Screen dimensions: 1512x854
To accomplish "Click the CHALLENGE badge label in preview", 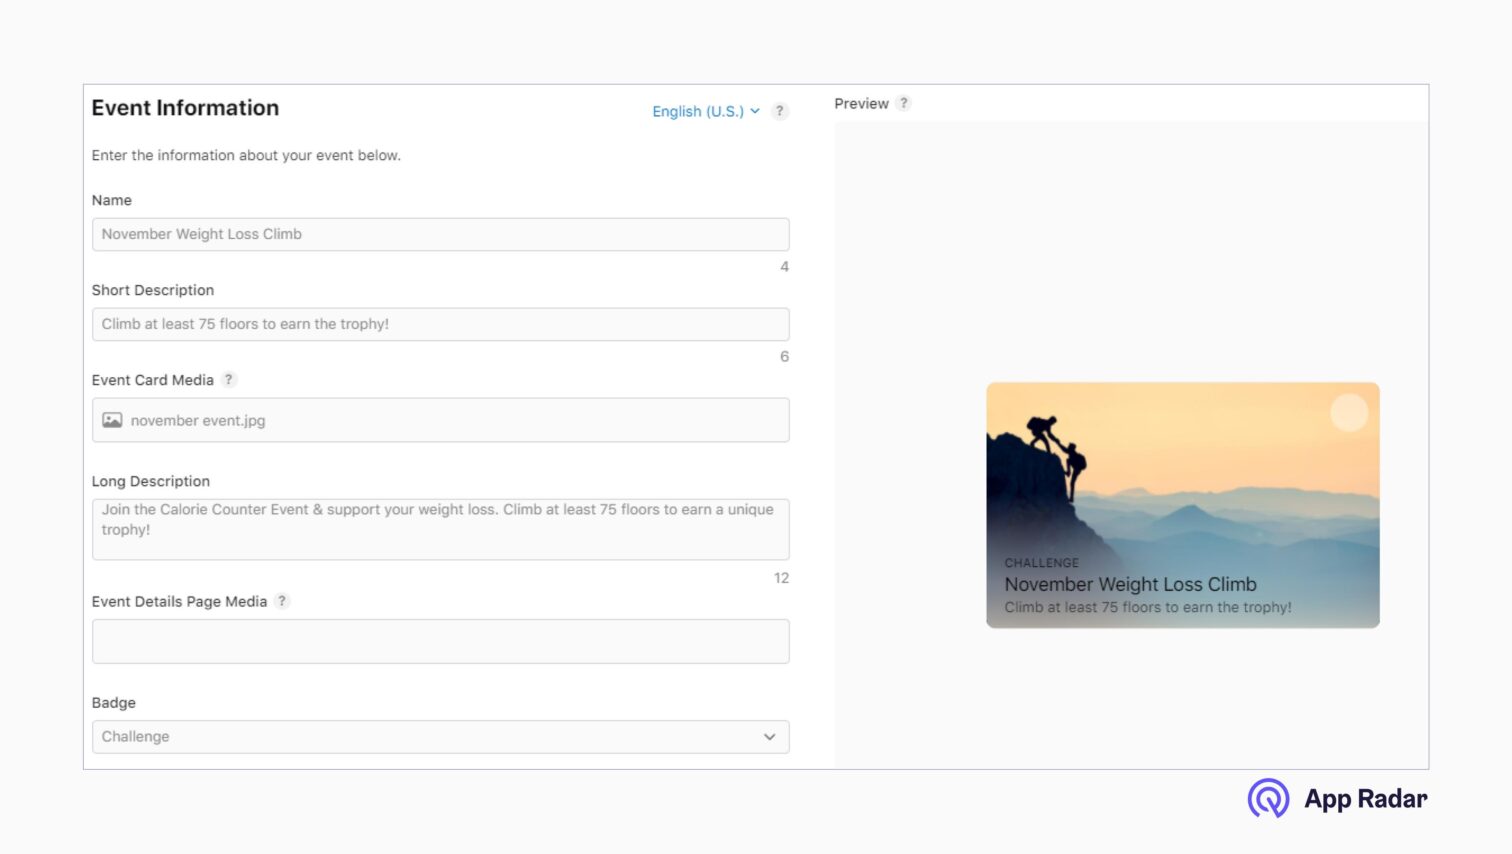I will 1043,562.
